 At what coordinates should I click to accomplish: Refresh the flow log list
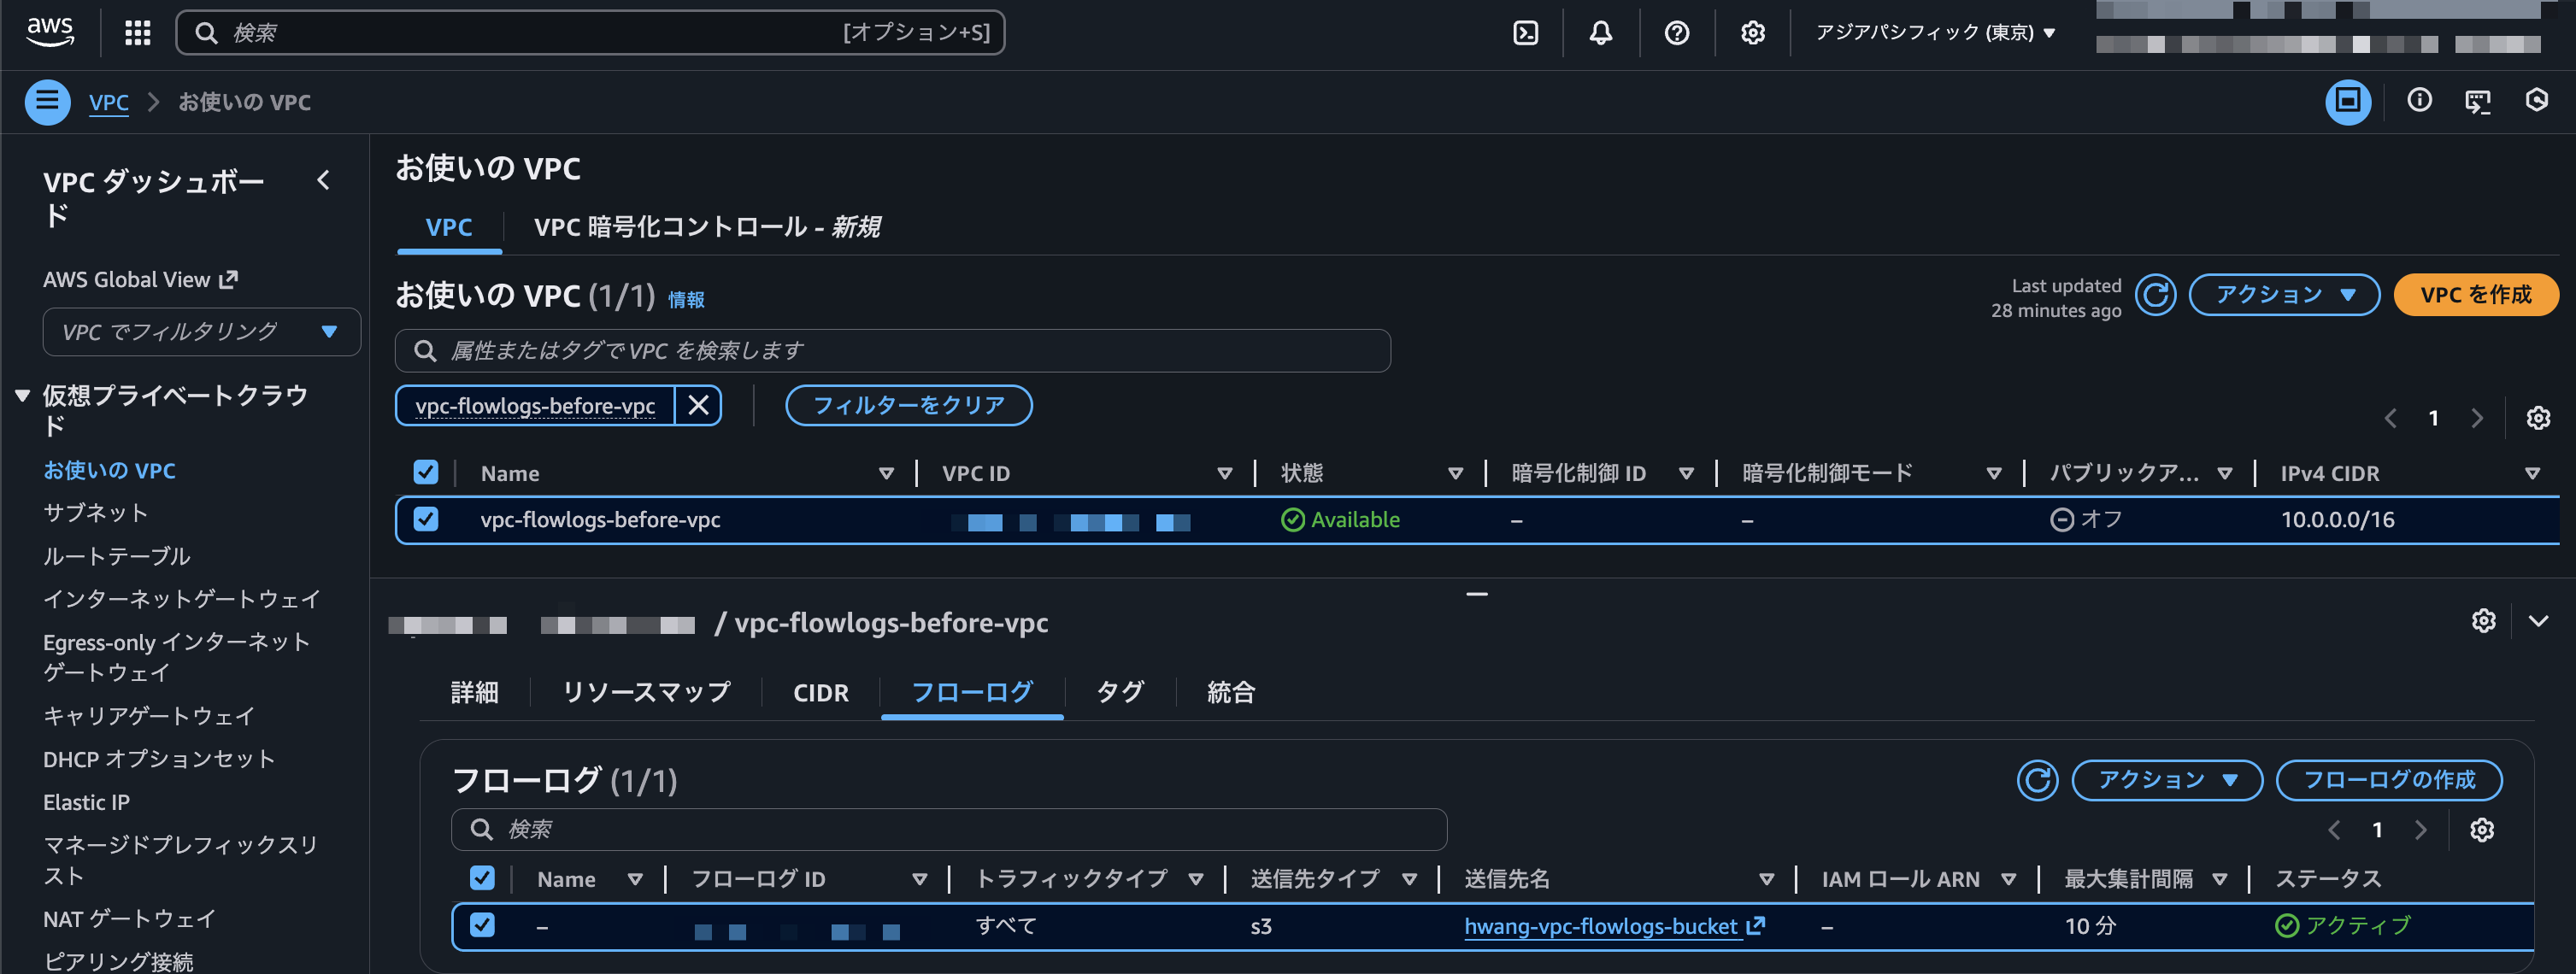(2038, 780)
